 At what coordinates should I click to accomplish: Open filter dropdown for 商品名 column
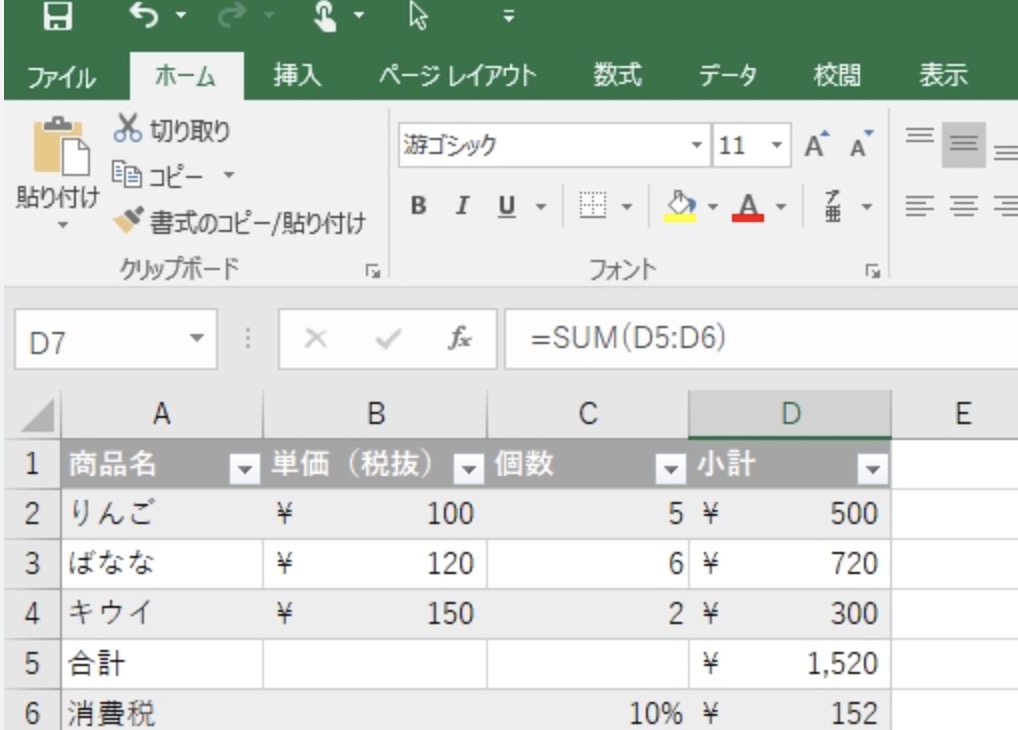[244, 467]
